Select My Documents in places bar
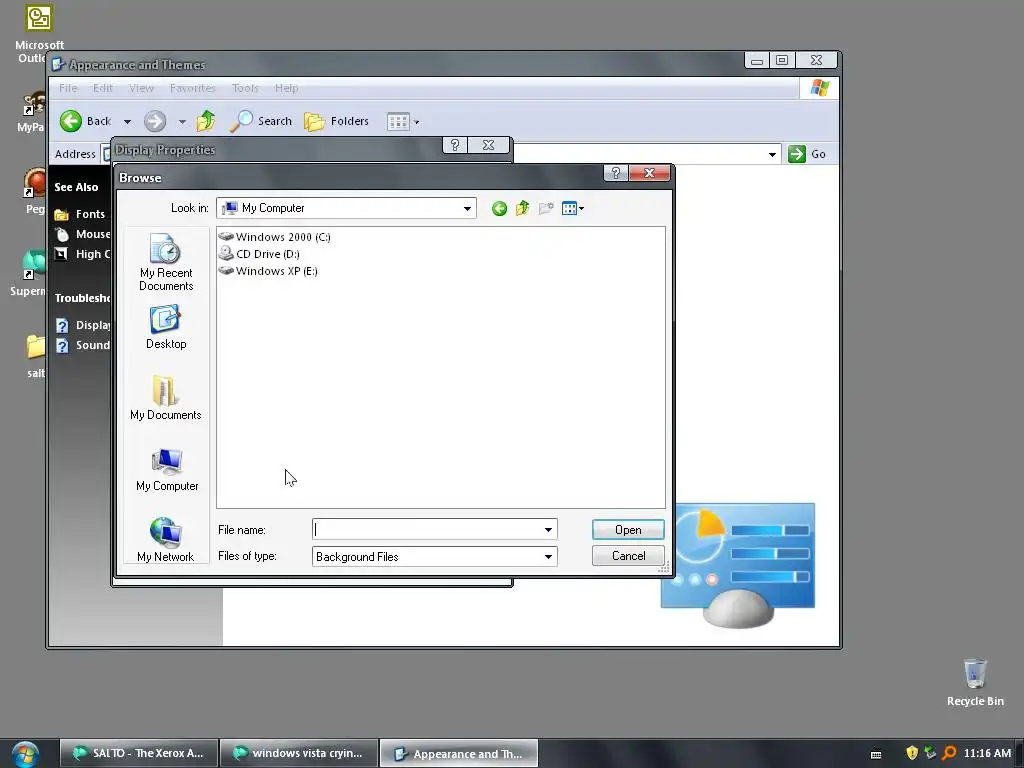The image size is (1024, 768). [166, 398]
